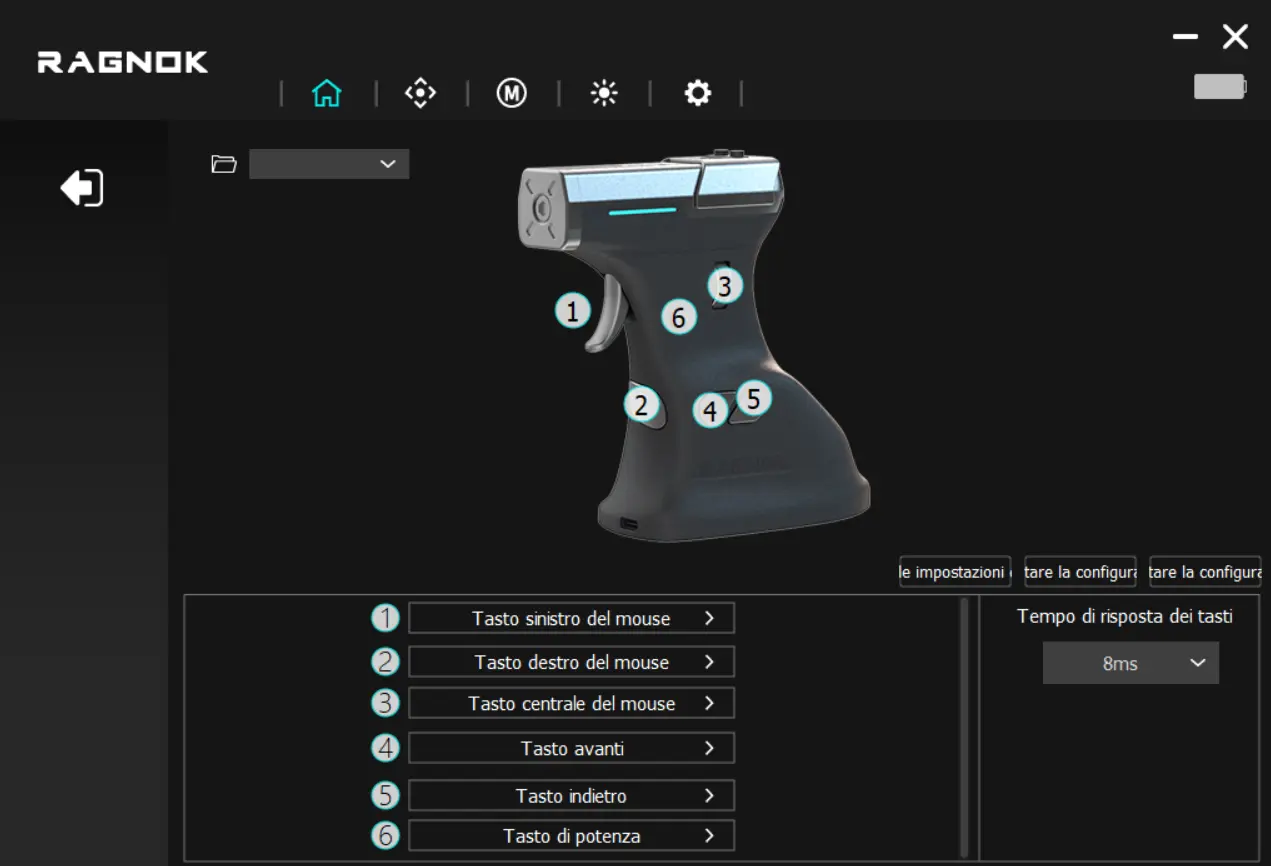The height and width of the screenshot is (866, 1271).
Task: Open the Home tab icon
Action: (x=327, y=94)
